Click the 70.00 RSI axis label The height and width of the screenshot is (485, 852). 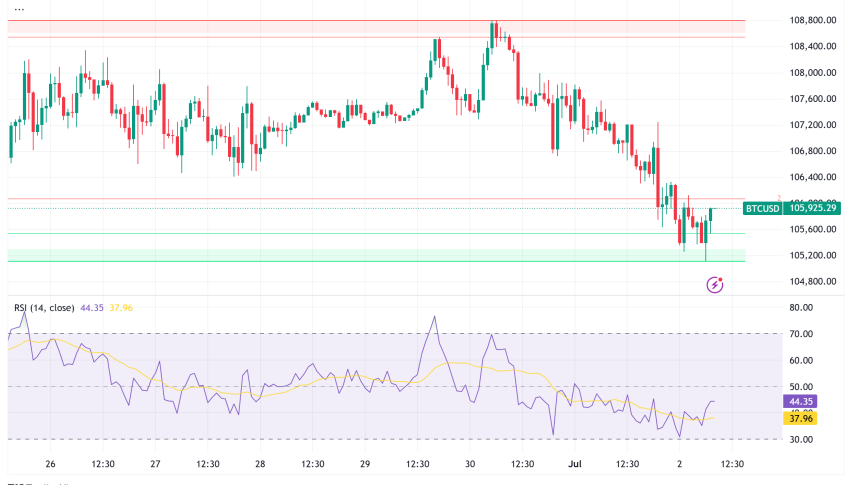tap(801, 334)
